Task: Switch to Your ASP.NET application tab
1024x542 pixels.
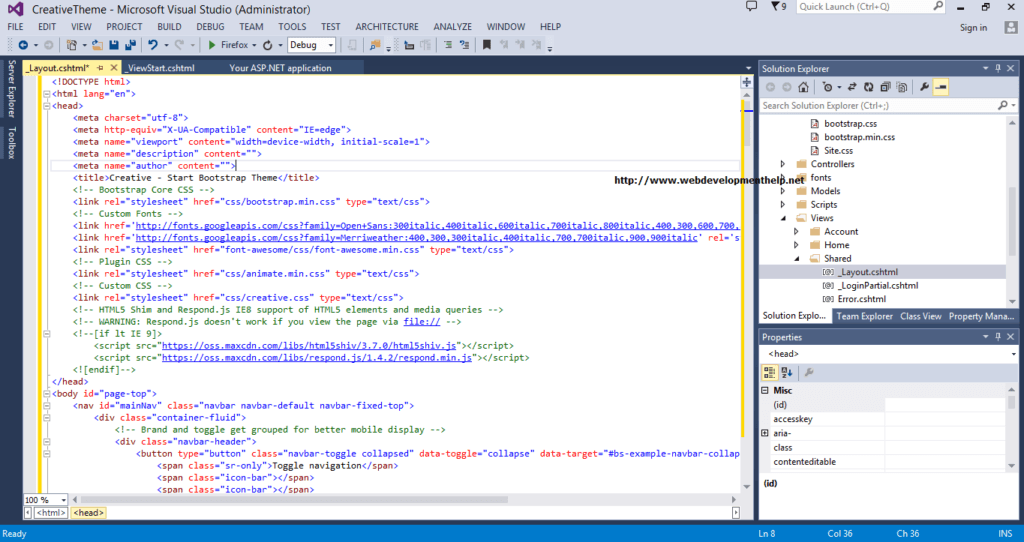Action: 280,68
